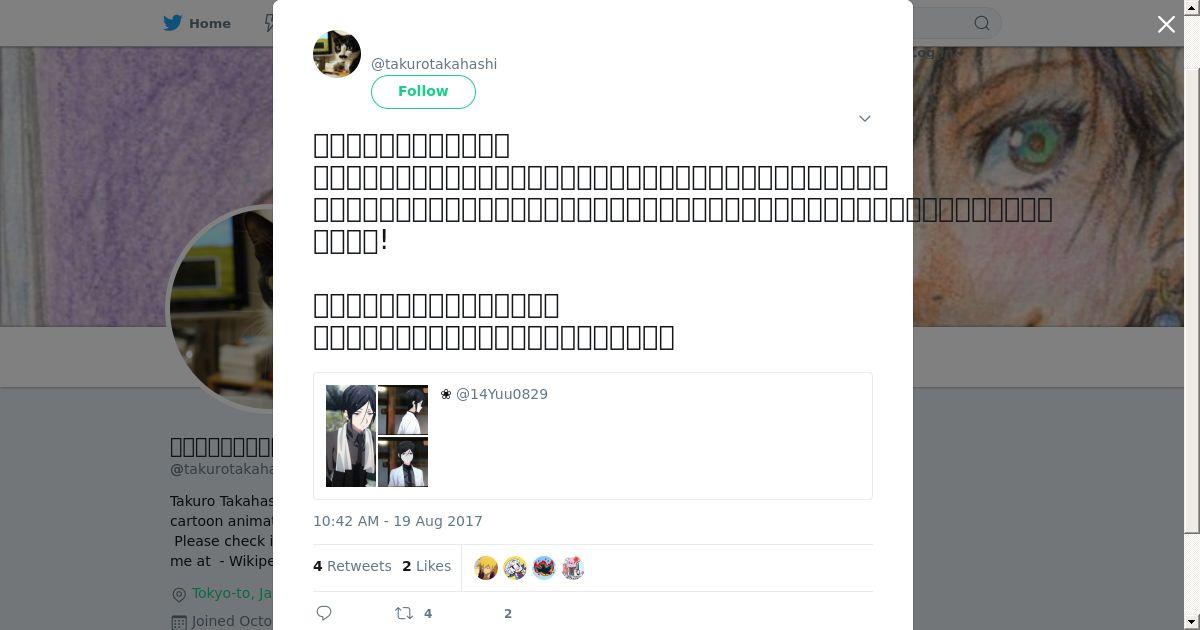View the 4 Retweets list
Image resolution: width=1200 pixels, height=630 pixels.
(352, 566)
